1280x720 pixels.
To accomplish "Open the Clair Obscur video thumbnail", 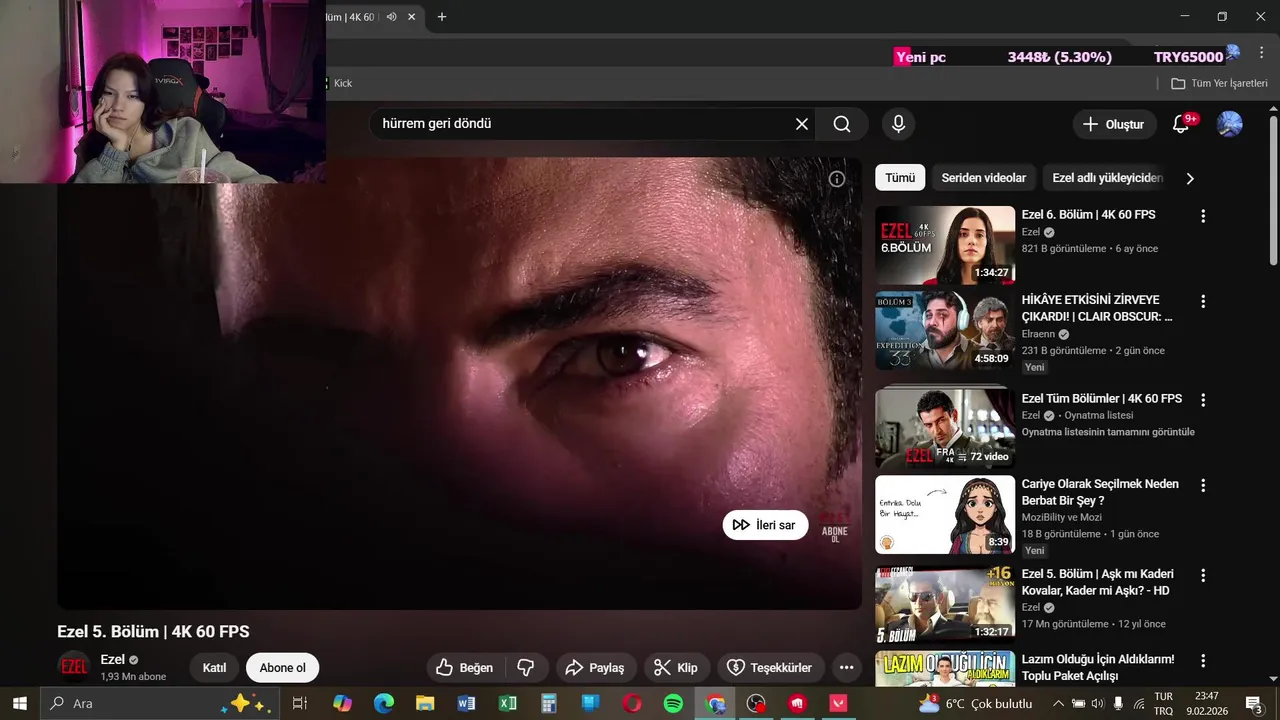I will pyautogui.click(x=945, y=330).
